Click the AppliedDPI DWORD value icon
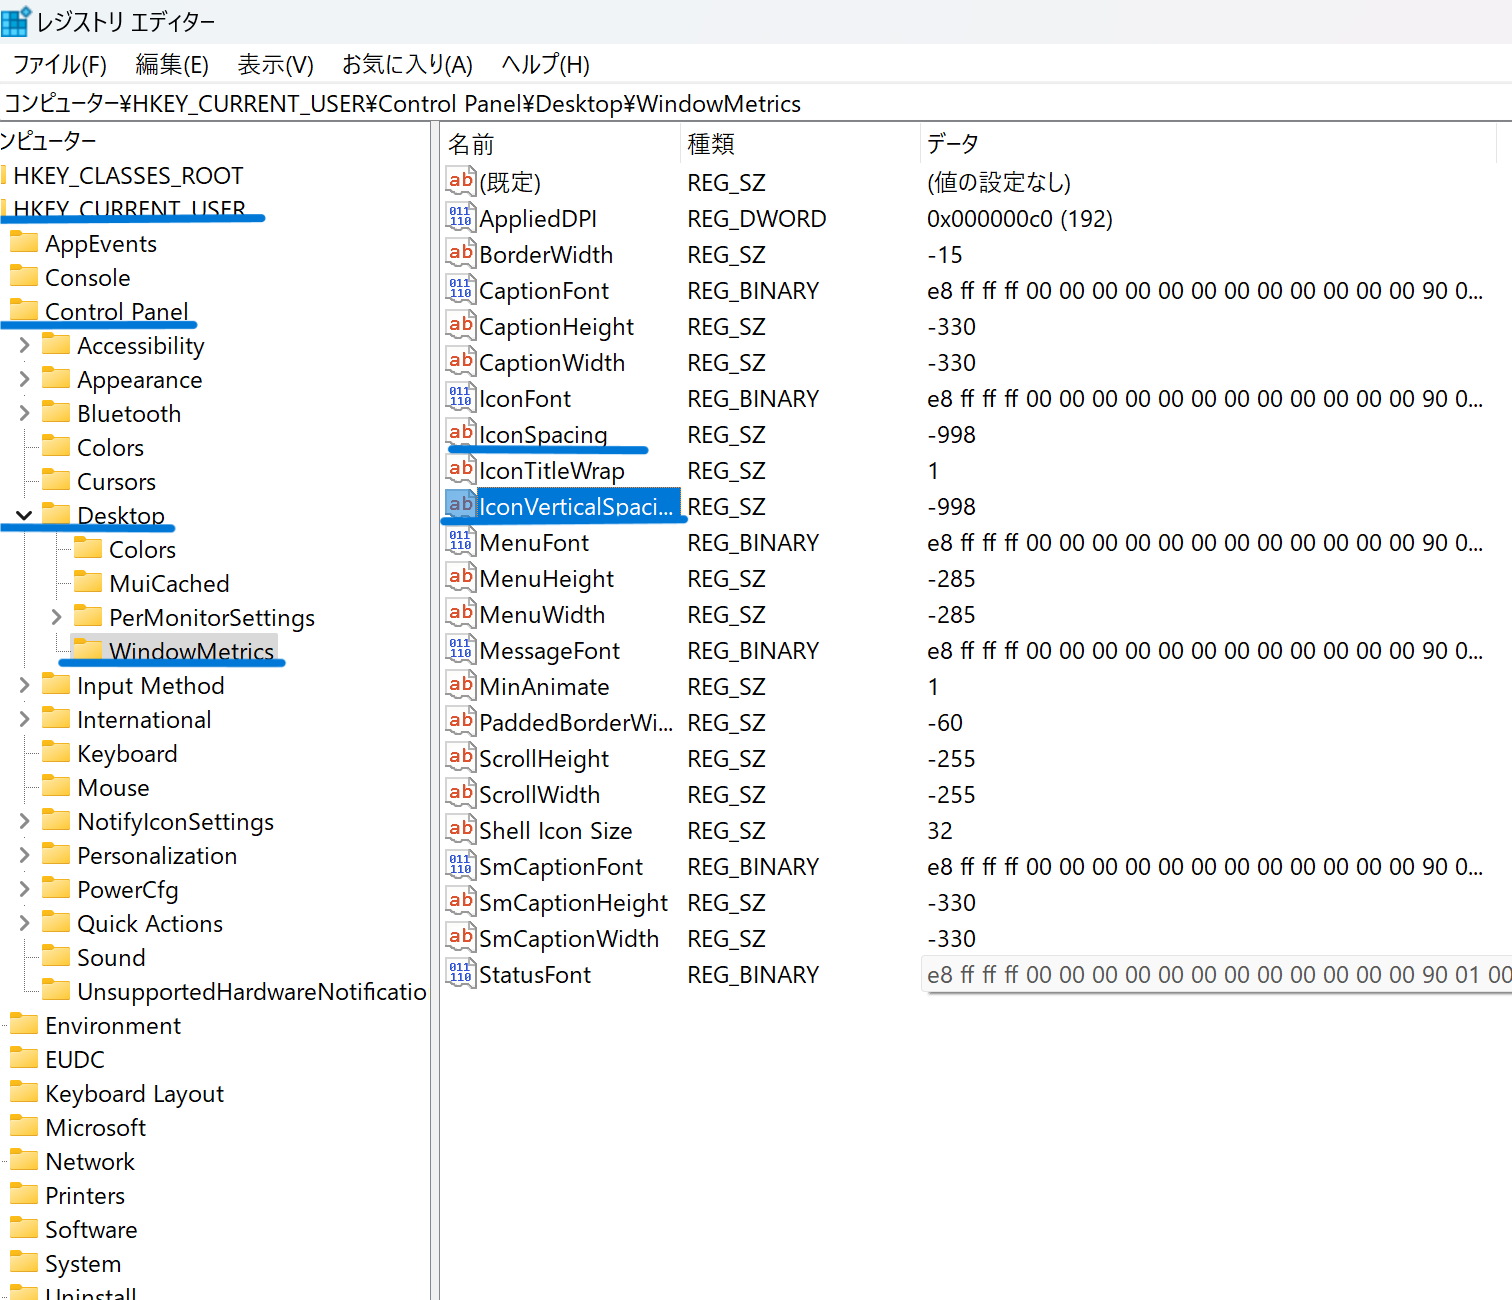The width and height of the screenshot is (1512, 1300). [x=460, y=217]
